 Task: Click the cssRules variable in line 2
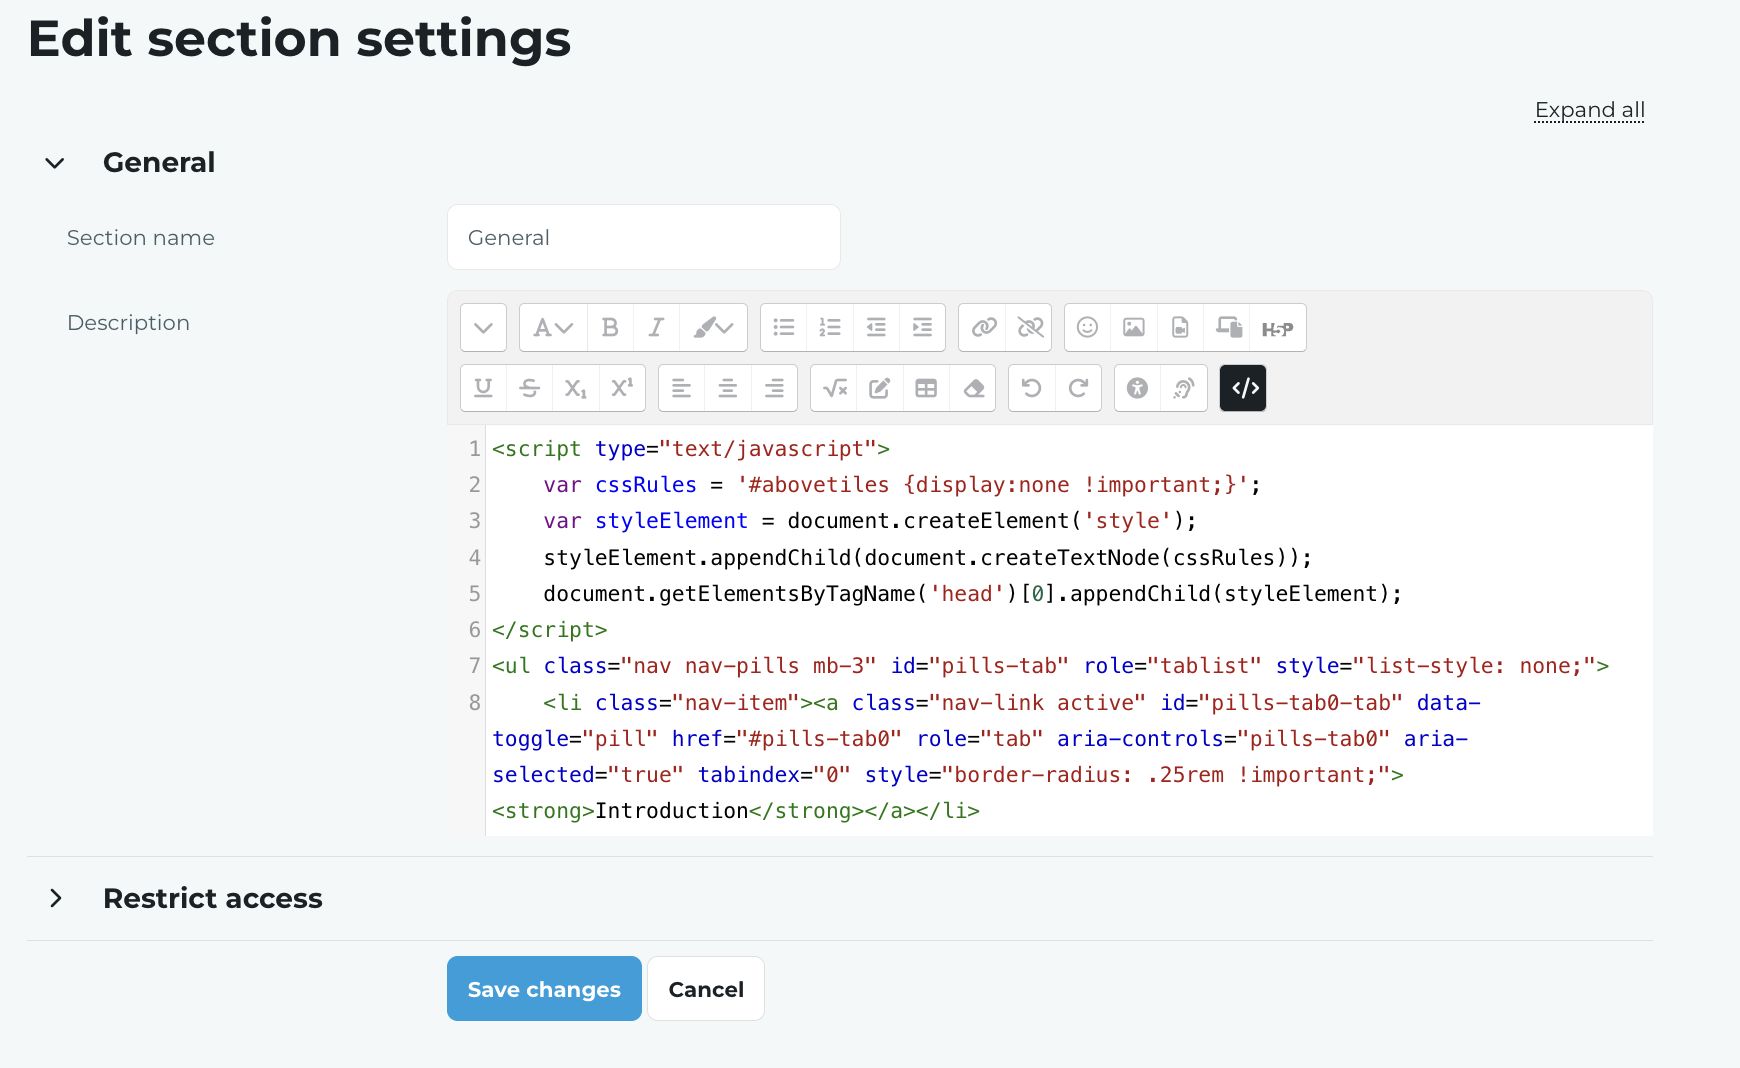click(646, 485)
